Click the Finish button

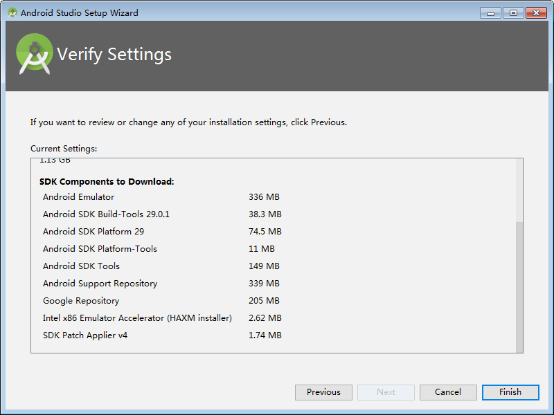click(510, 392)
